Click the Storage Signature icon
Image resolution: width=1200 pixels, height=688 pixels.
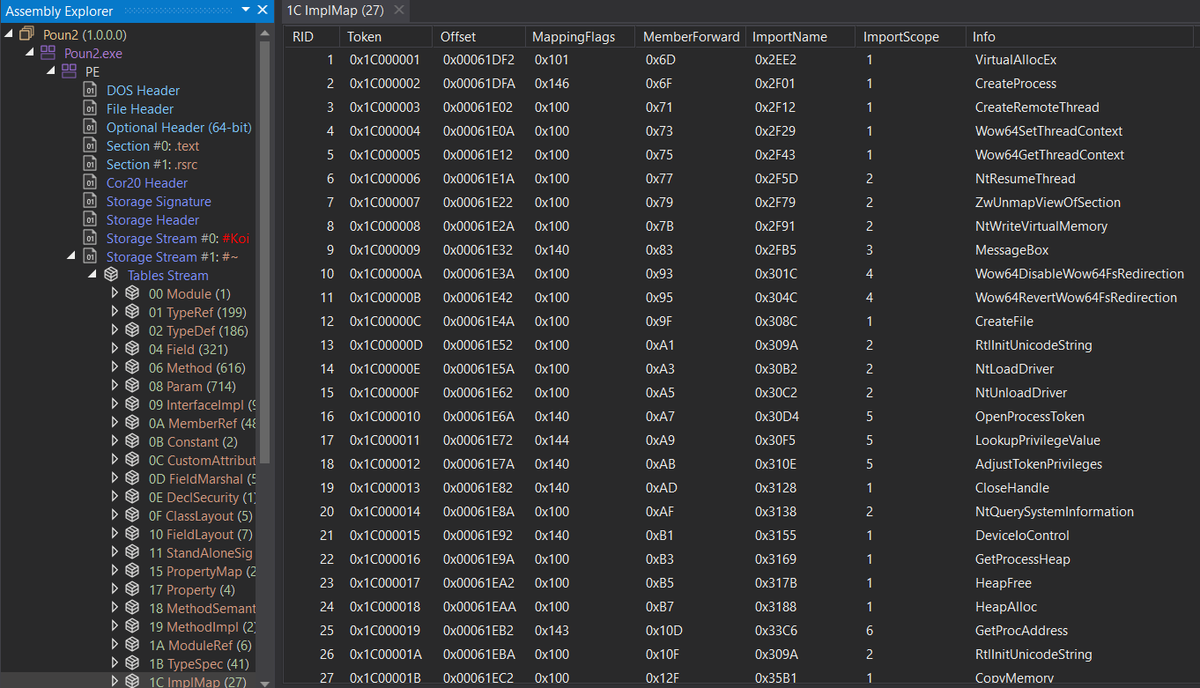pyautogui.click(x=90, y=201)
